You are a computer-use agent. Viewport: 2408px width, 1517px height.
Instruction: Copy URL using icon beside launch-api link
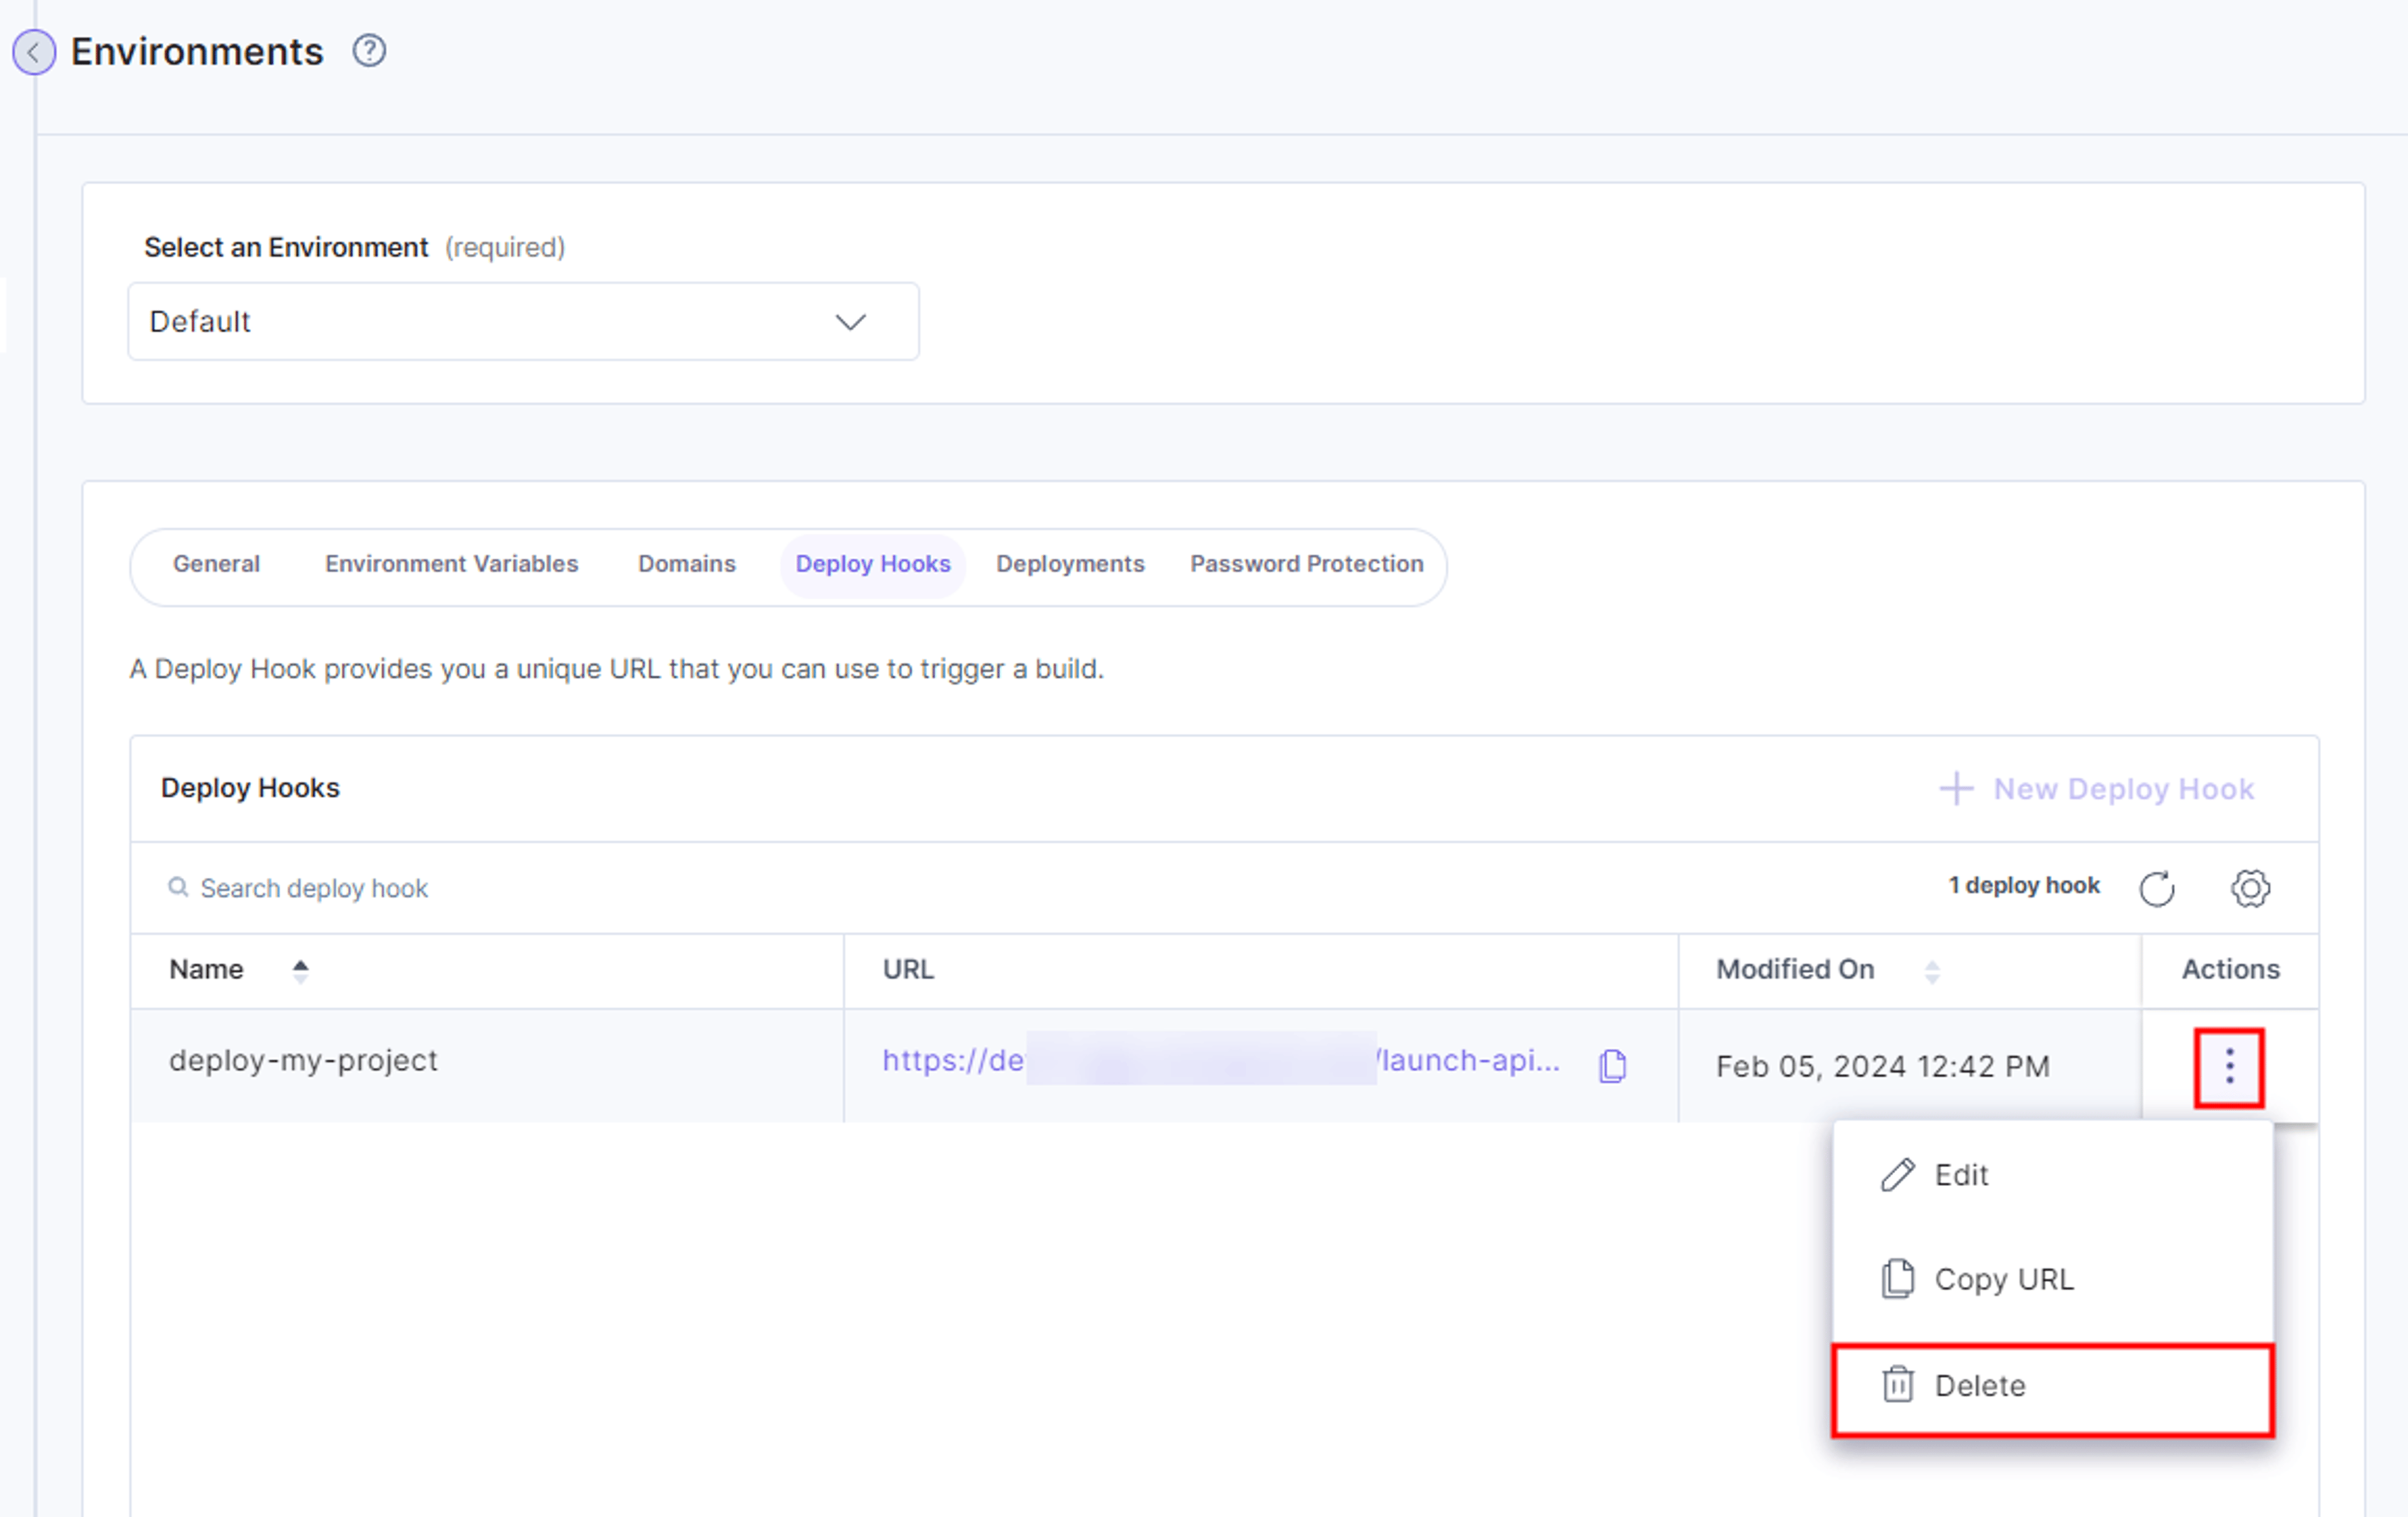click(x=1612, y=1065)
